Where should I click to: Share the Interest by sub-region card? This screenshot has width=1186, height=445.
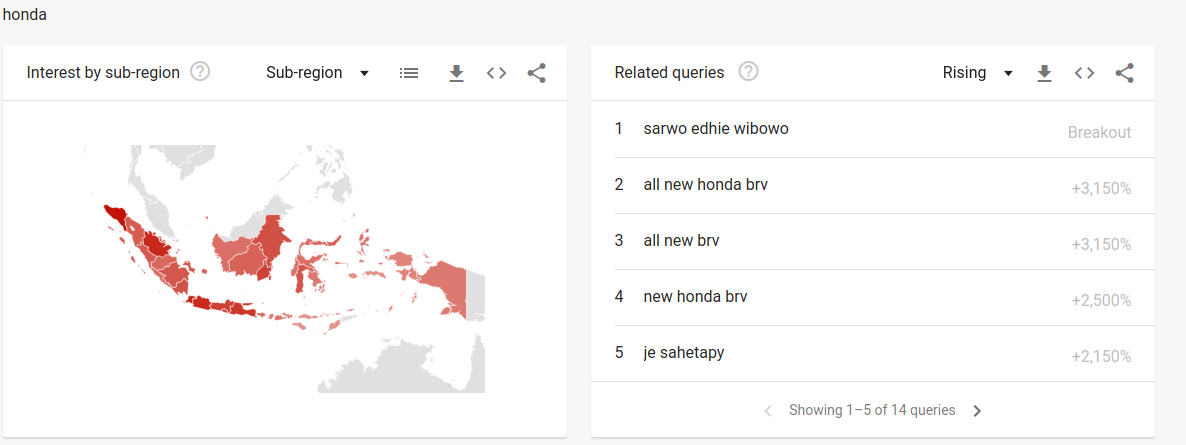coord(537,73)
